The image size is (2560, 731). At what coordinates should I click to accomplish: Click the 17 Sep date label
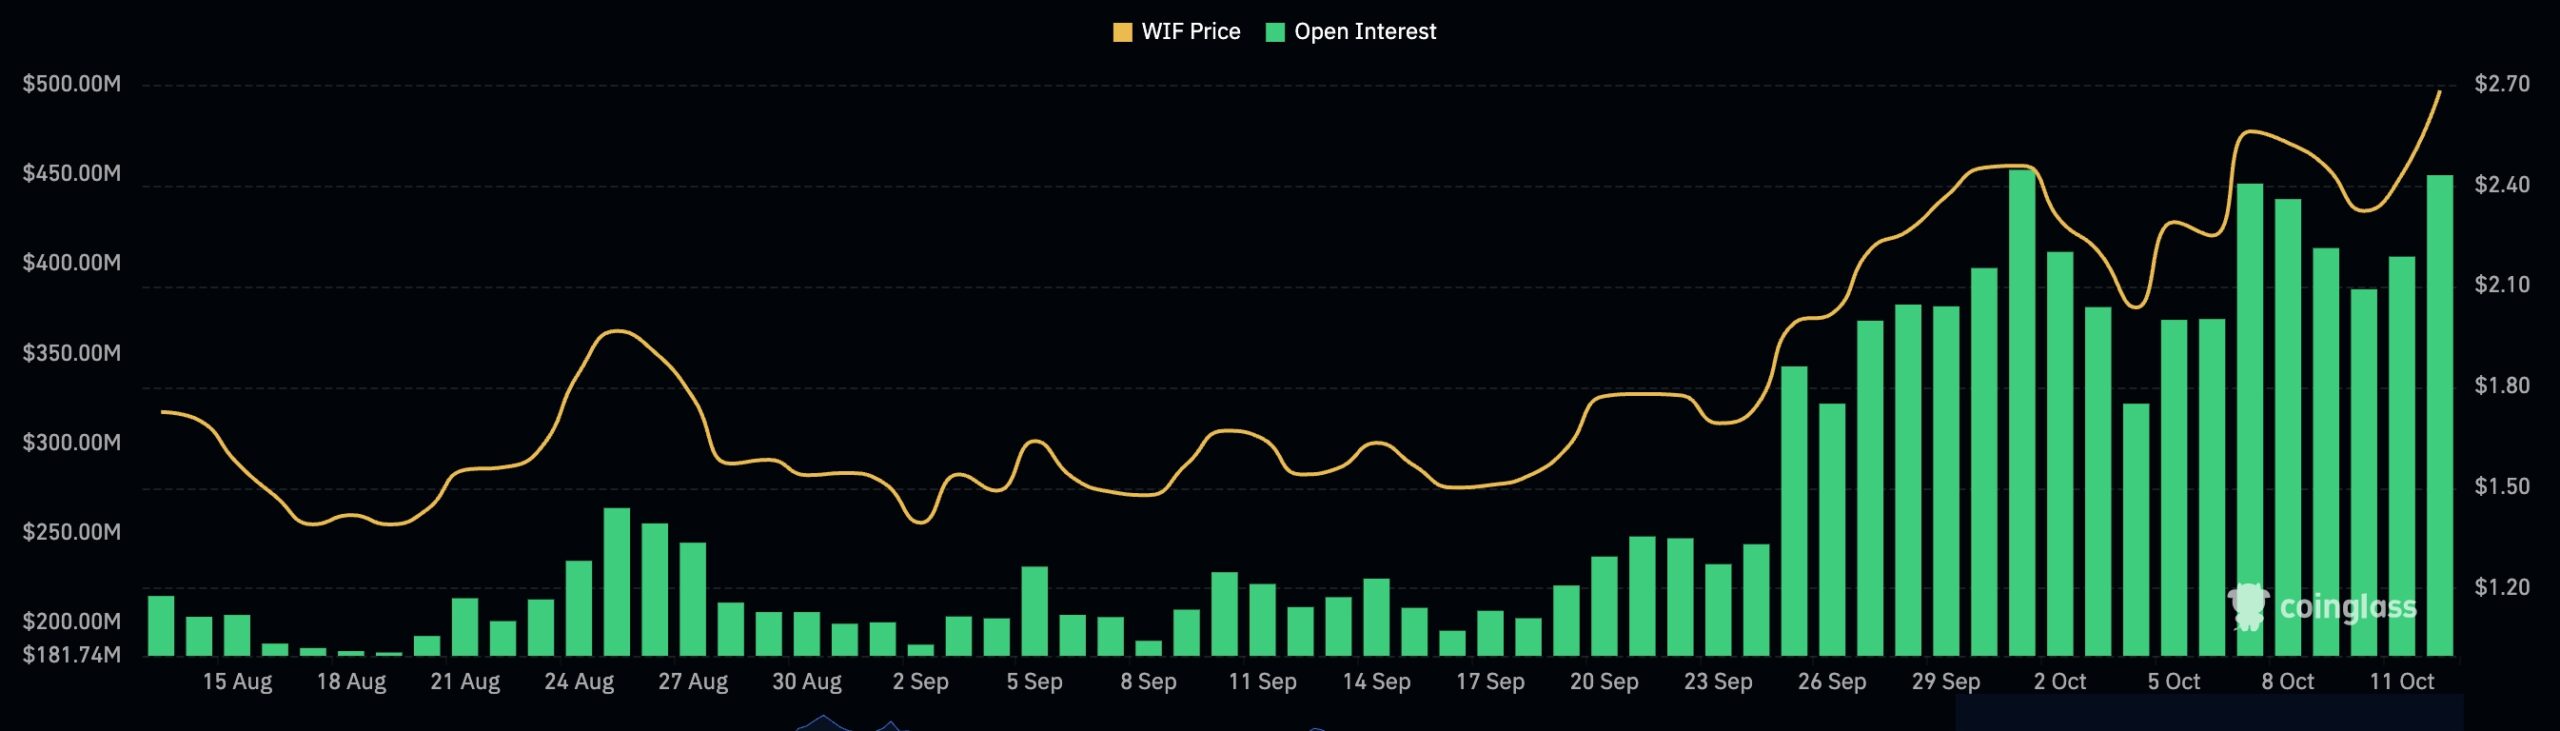[x=1490, y=682]
